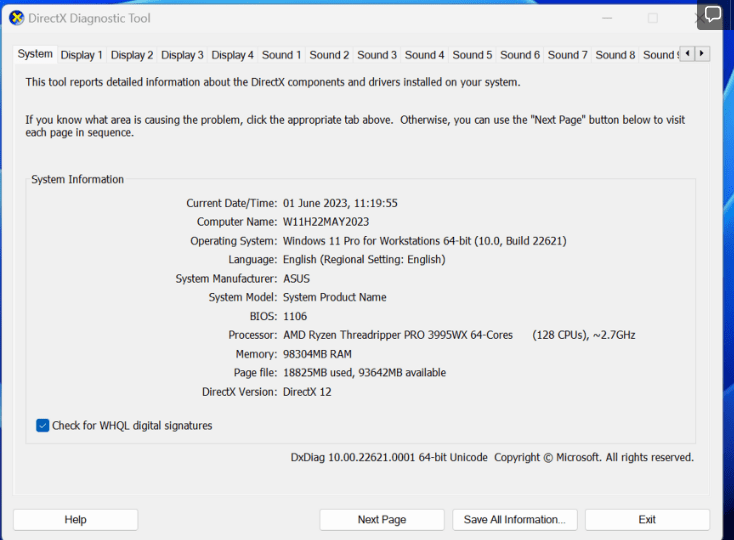Click the Computer Name value W11H22MAY2023
Screen dimensions: 734x540
(x=326, y=222)
